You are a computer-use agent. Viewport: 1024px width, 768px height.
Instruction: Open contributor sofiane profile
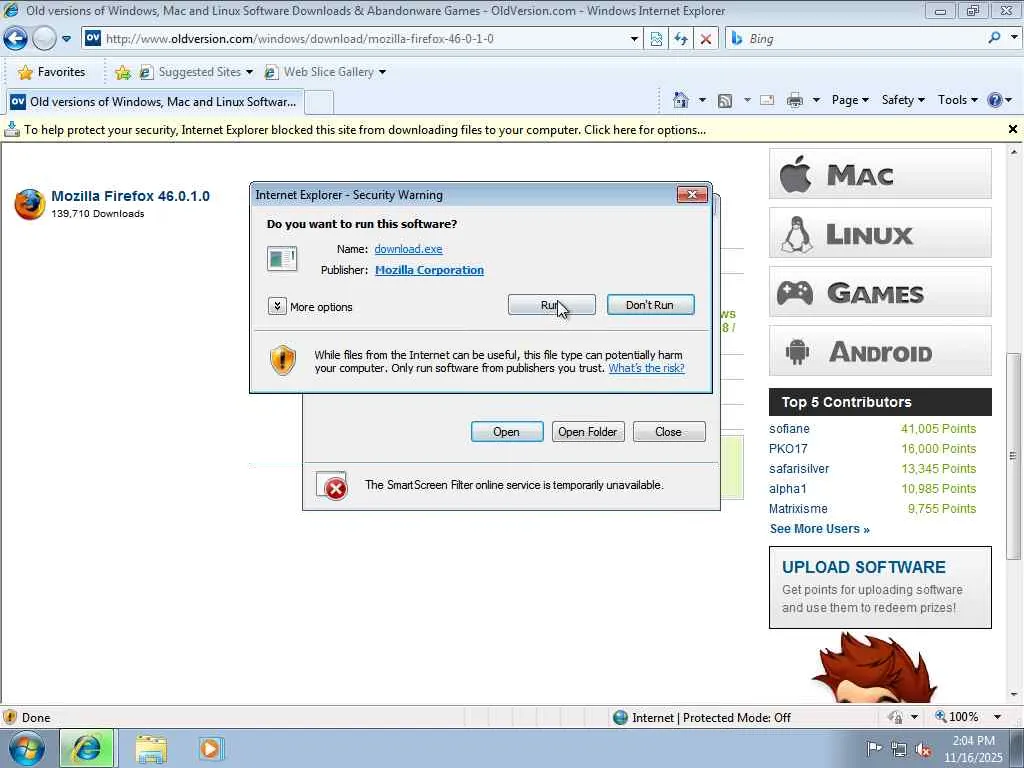tap(789, 428)
